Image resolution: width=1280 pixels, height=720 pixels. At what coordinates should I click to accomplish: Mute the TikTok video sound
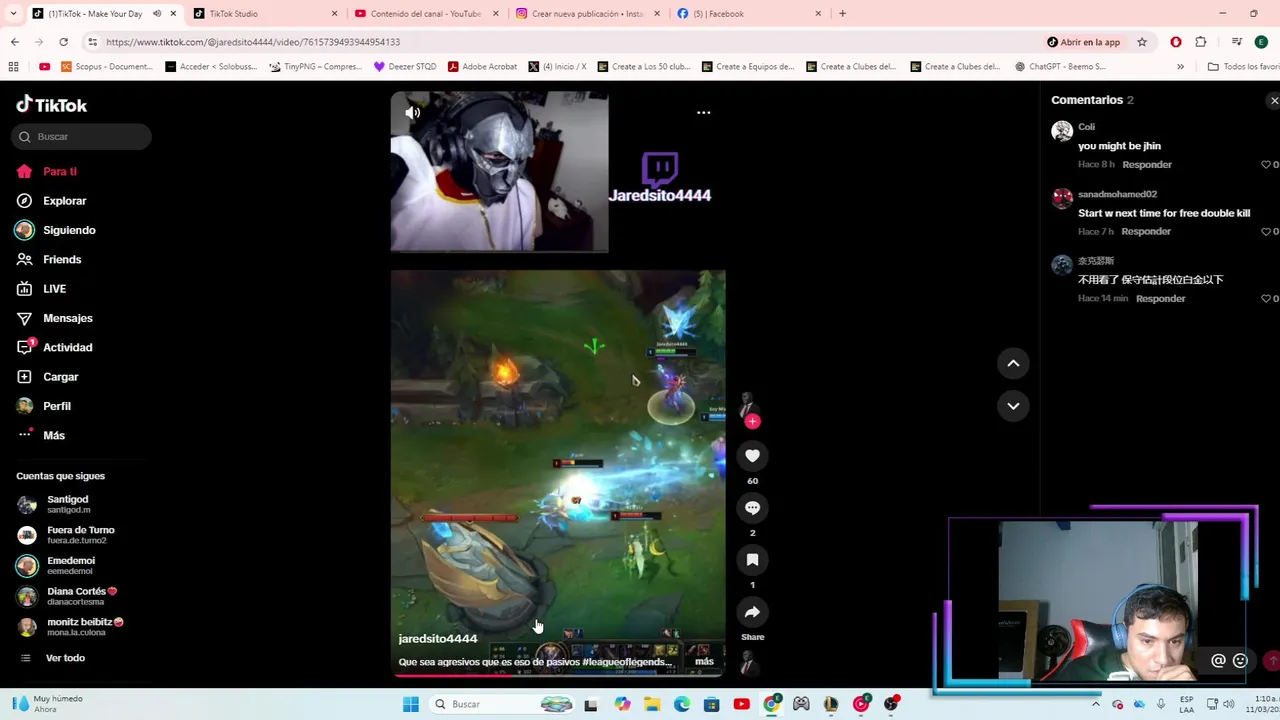pyautogui.click(x=412, y=113)
